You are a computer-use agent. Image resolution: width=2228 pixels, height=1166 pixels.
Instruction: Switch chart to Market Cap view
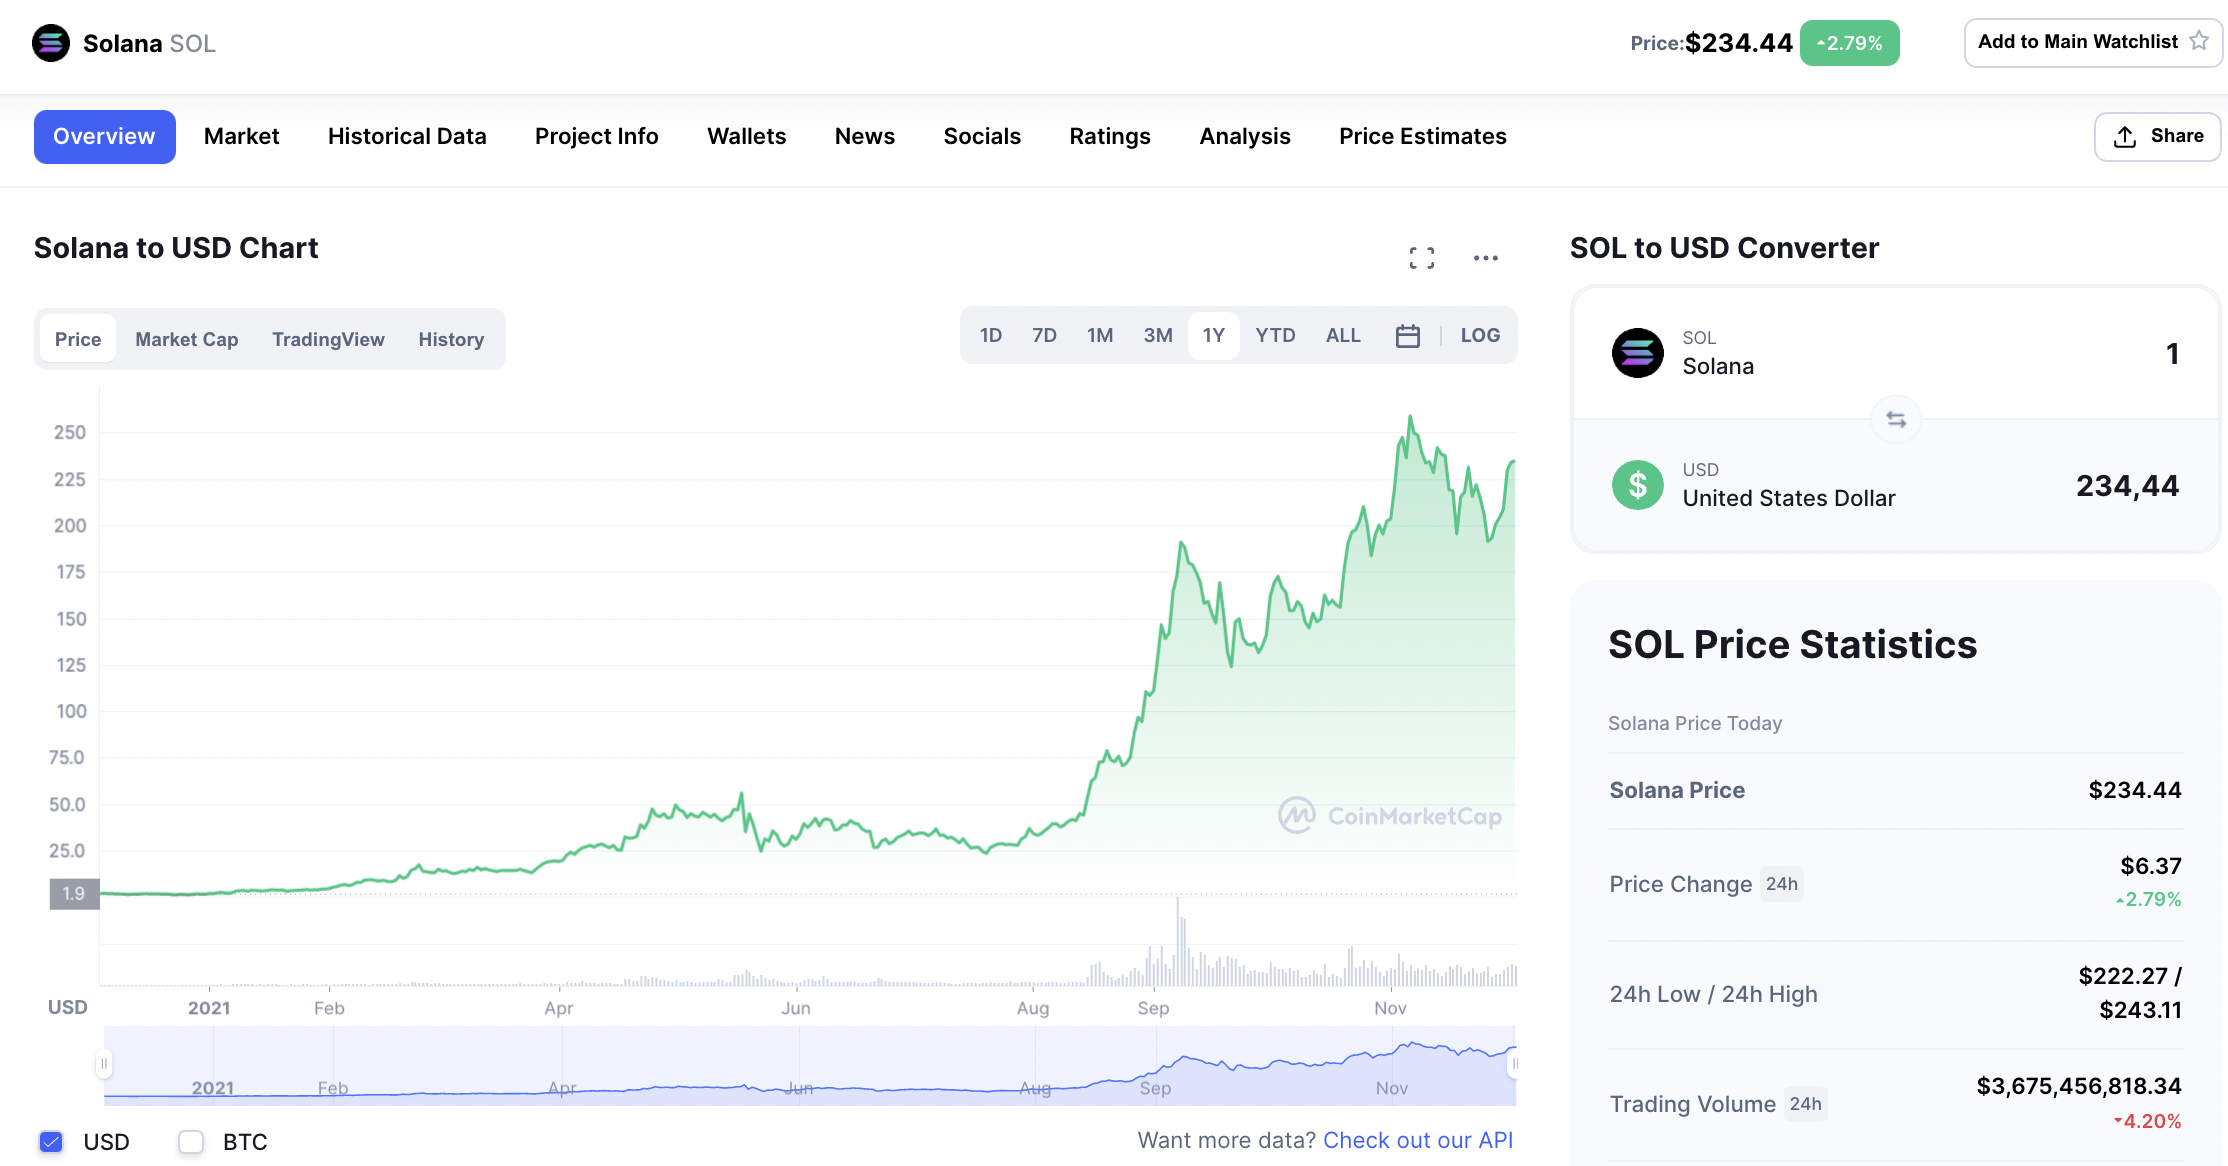186,340
